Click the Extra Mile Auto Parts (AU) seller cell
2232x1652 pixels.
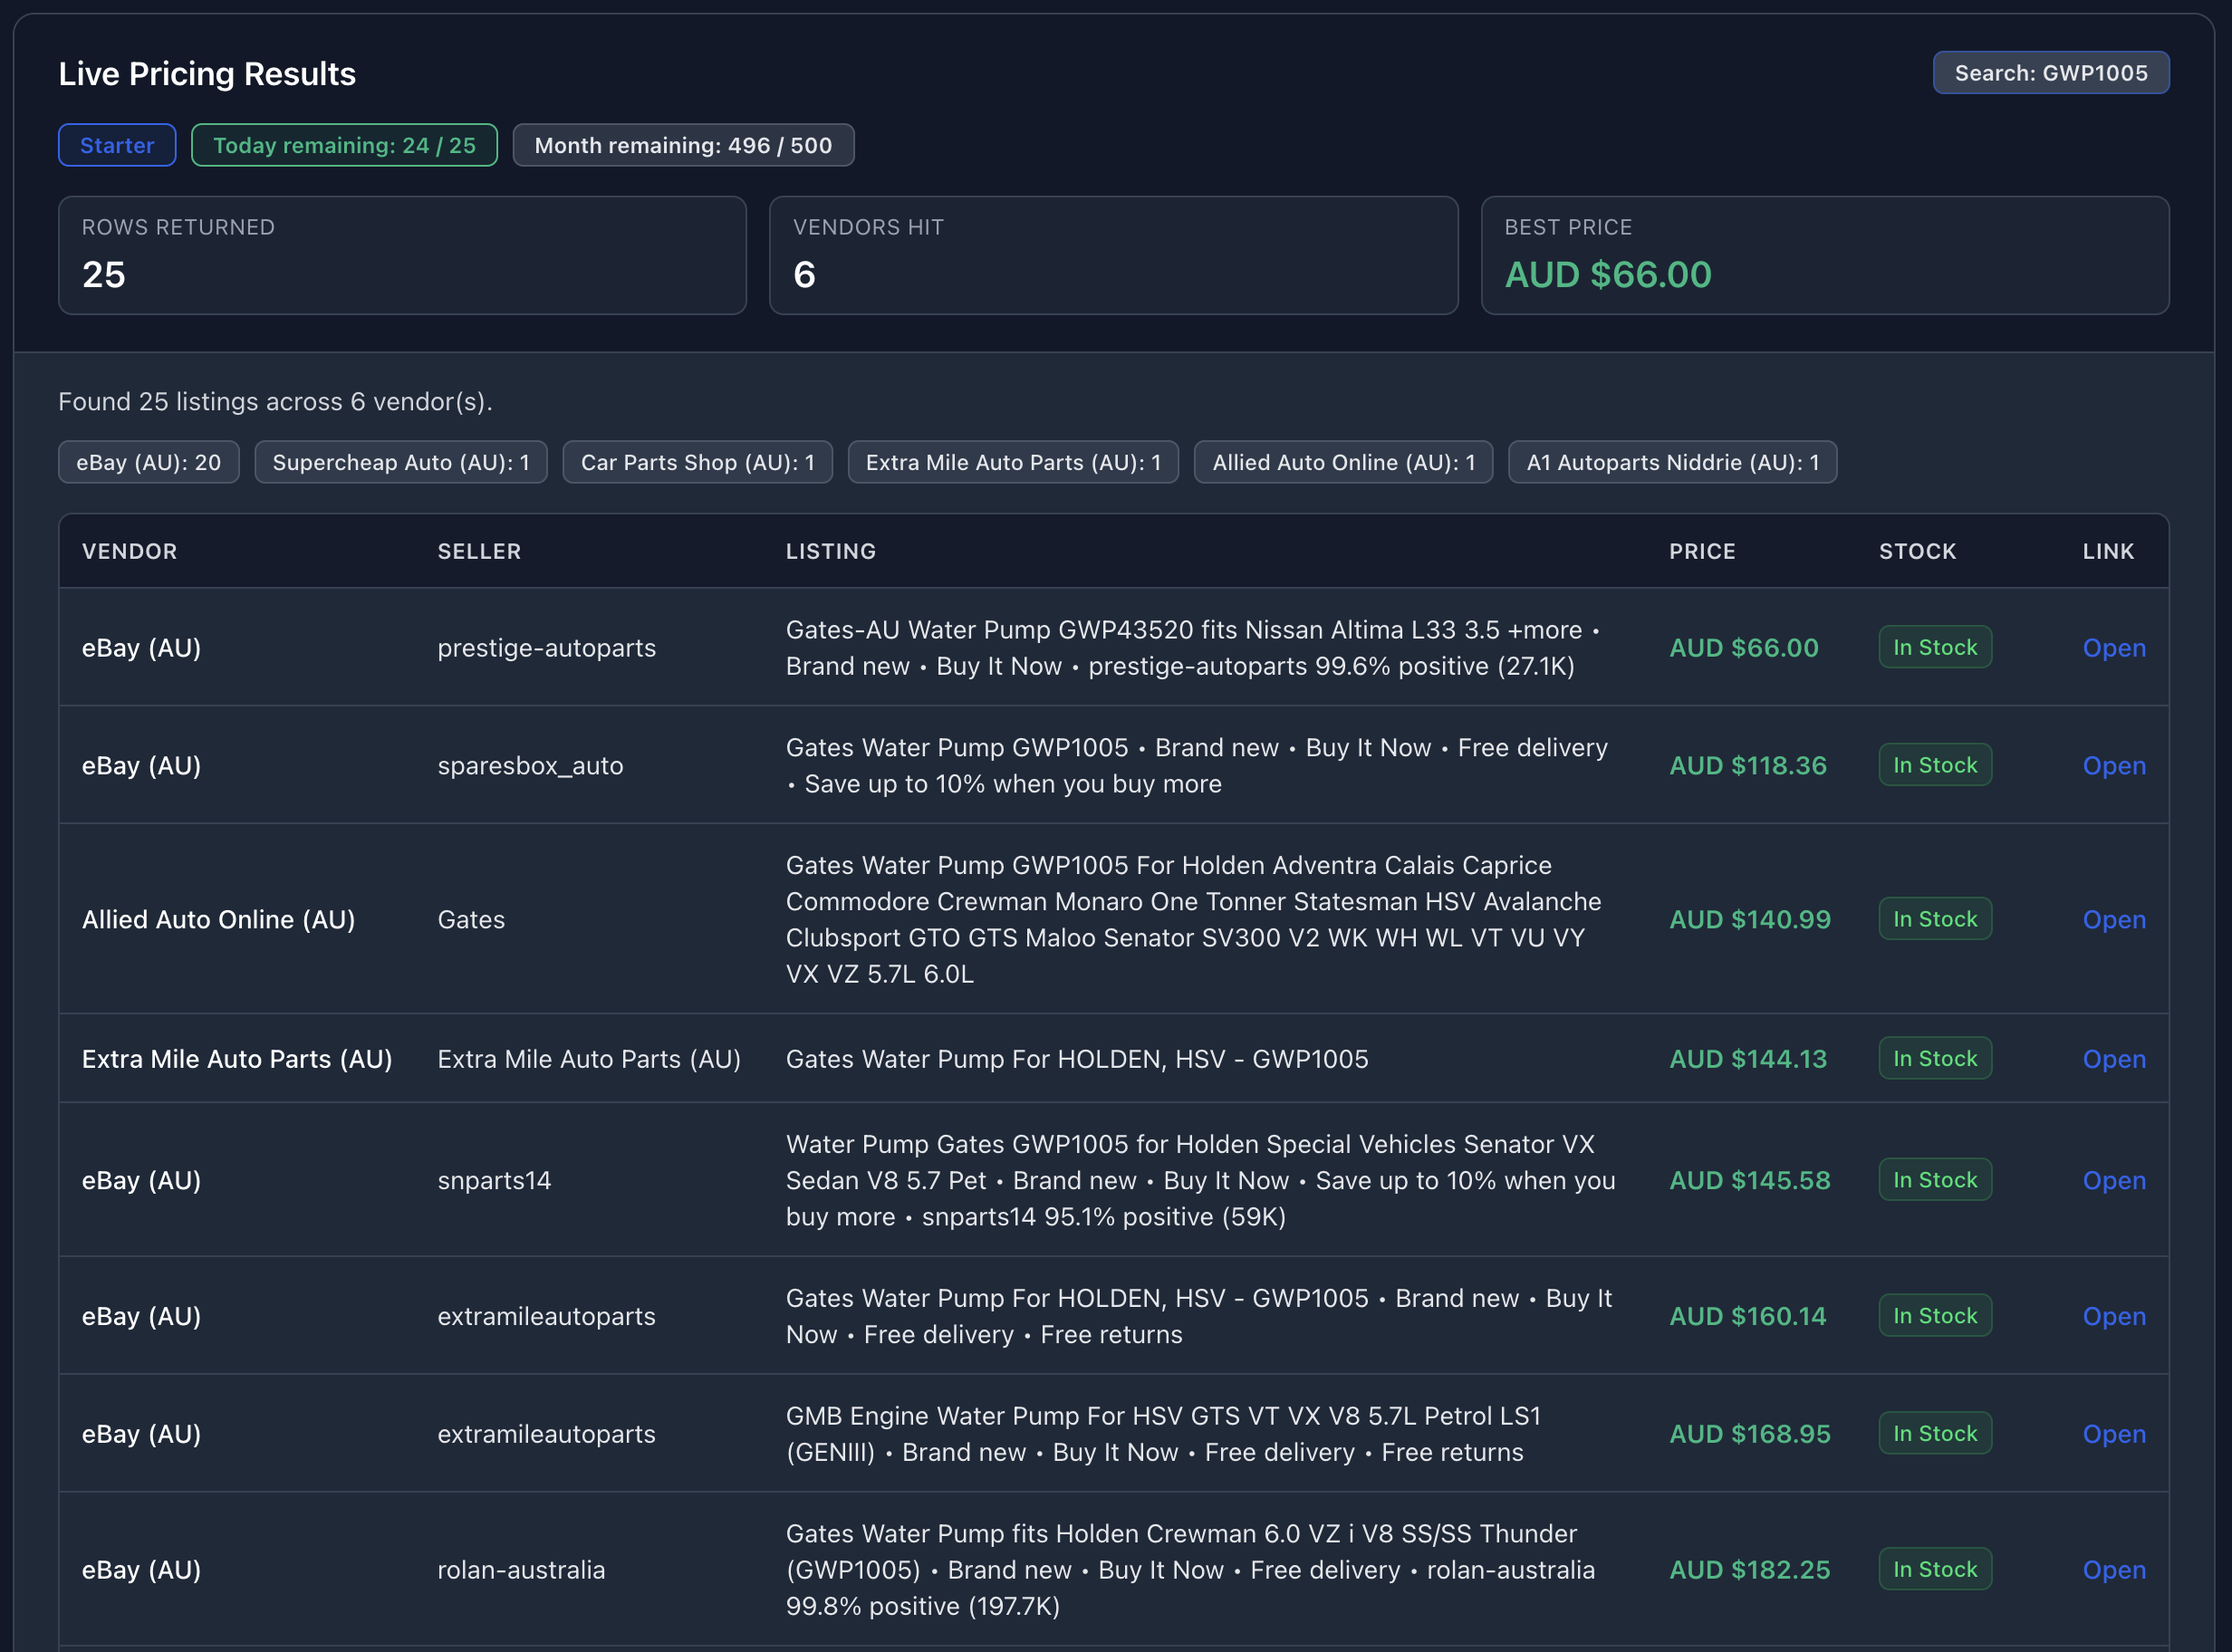click(589, 1059)
